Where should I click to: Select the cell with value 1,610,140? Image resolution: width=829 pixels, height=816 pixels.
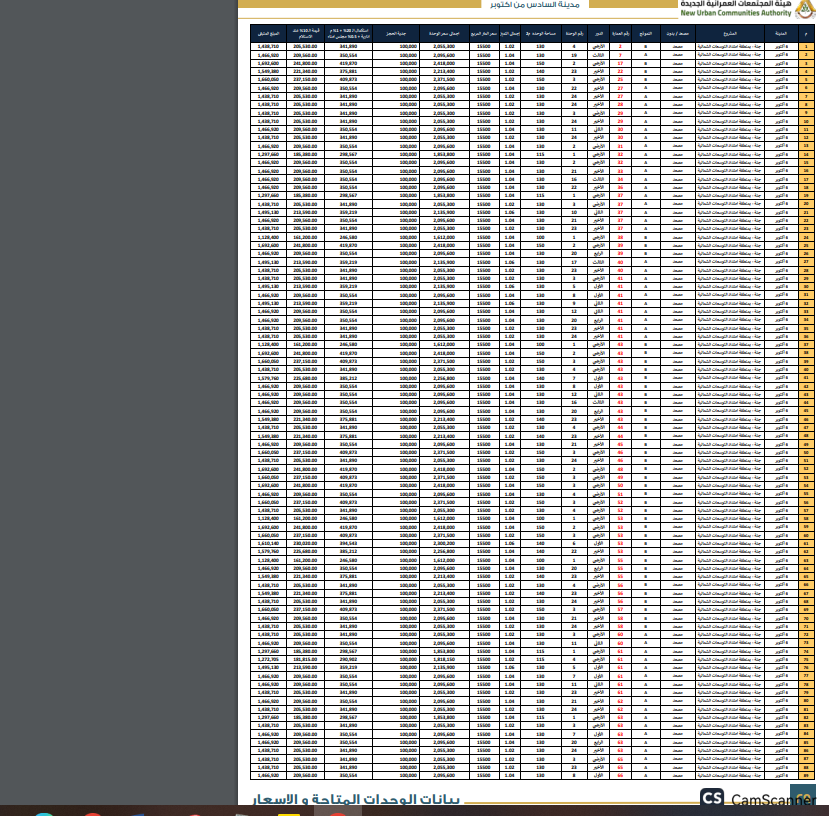point(268,543)
